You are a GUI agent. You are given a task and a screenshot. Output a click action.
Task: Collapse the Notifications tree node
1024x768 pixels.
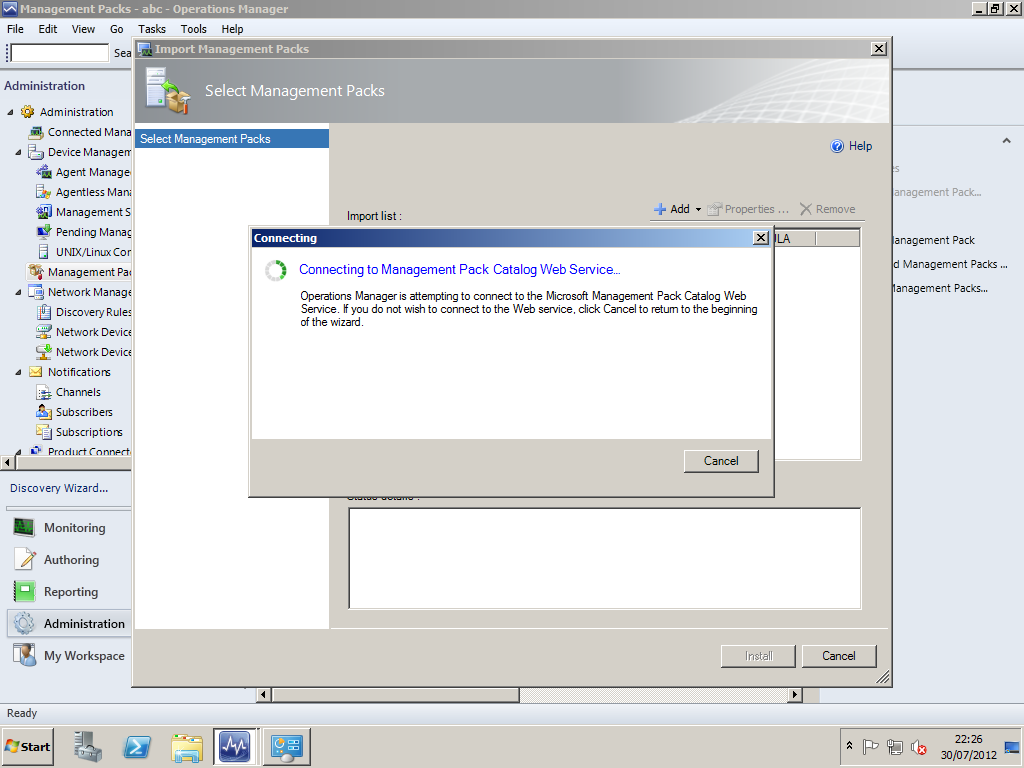[18, 372]
